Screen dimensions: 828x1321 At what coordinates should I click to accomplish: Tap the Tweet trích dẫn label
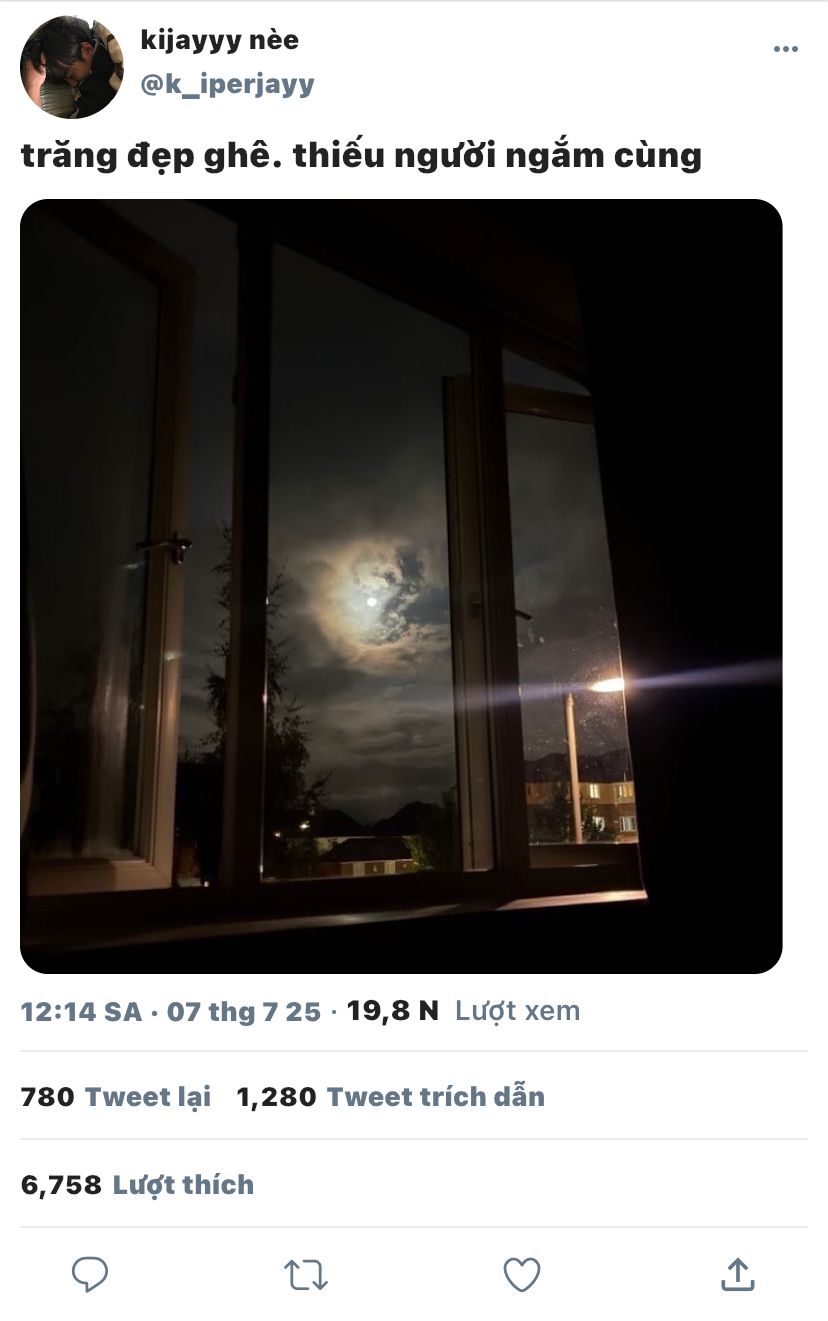pyautogui.click(x=436, y=1097)
